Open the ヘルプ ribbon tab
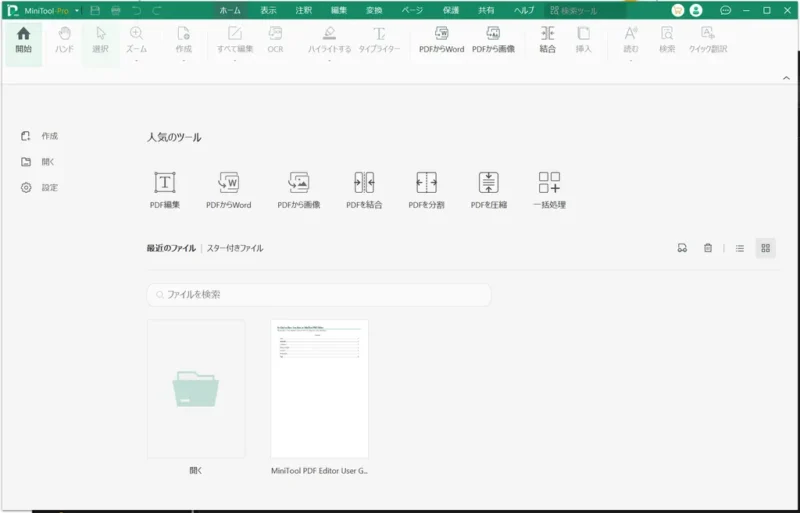Viewport: 800px width, 513px height. click(524, 10)
